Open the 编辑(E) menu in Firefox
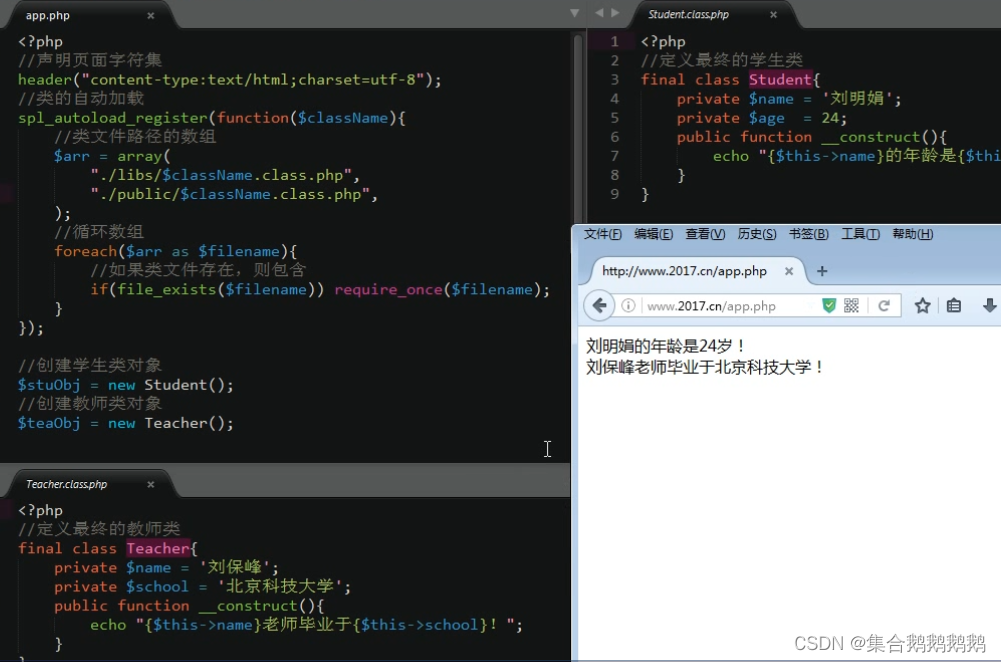The width and height of the screenshot is (1001, 662). (x=653, y=234)
